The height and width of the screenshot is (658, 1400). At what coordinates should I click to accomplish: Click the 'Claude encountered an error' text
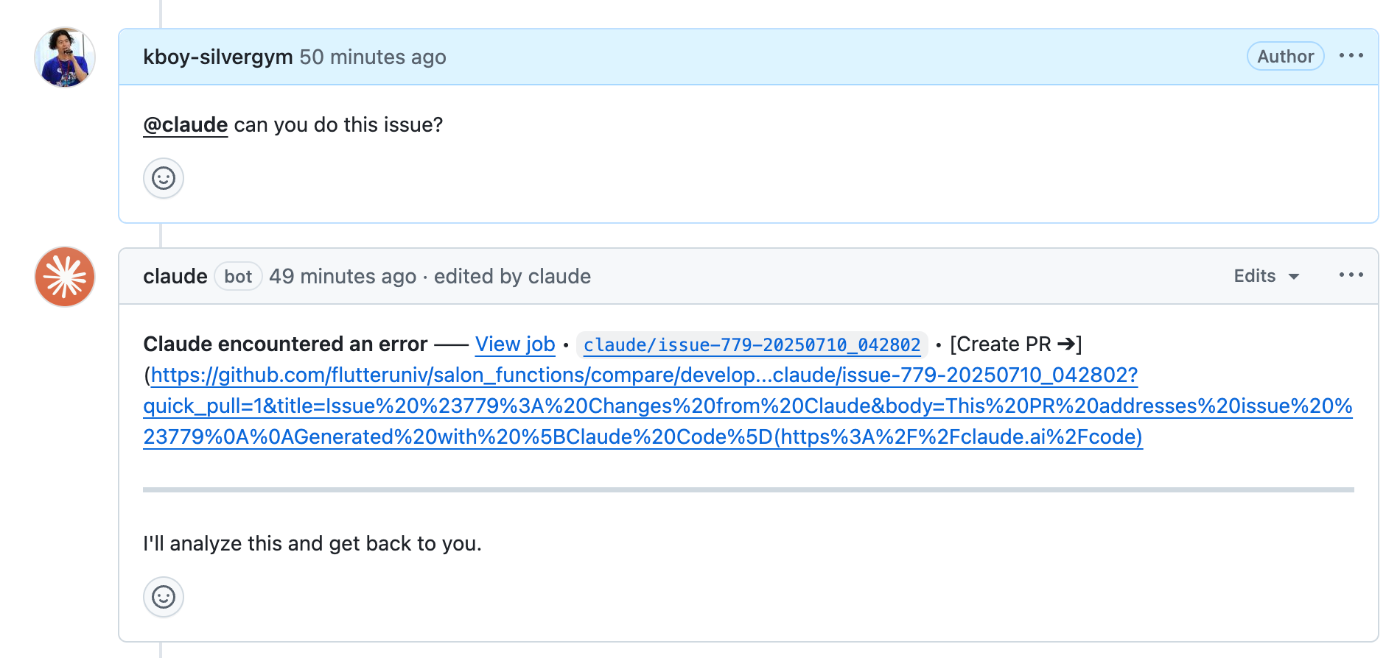pos(286,344)
